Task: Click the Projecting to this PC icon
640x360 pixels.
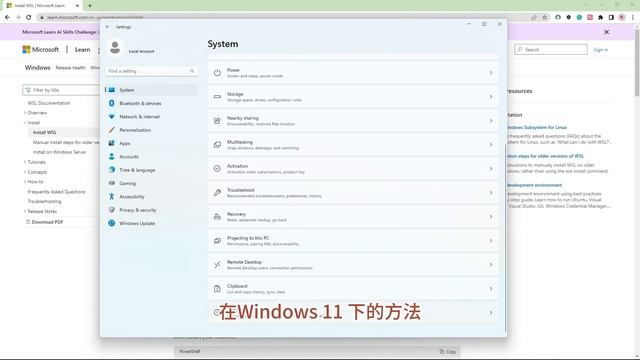Action: click(x=217, y=241)
